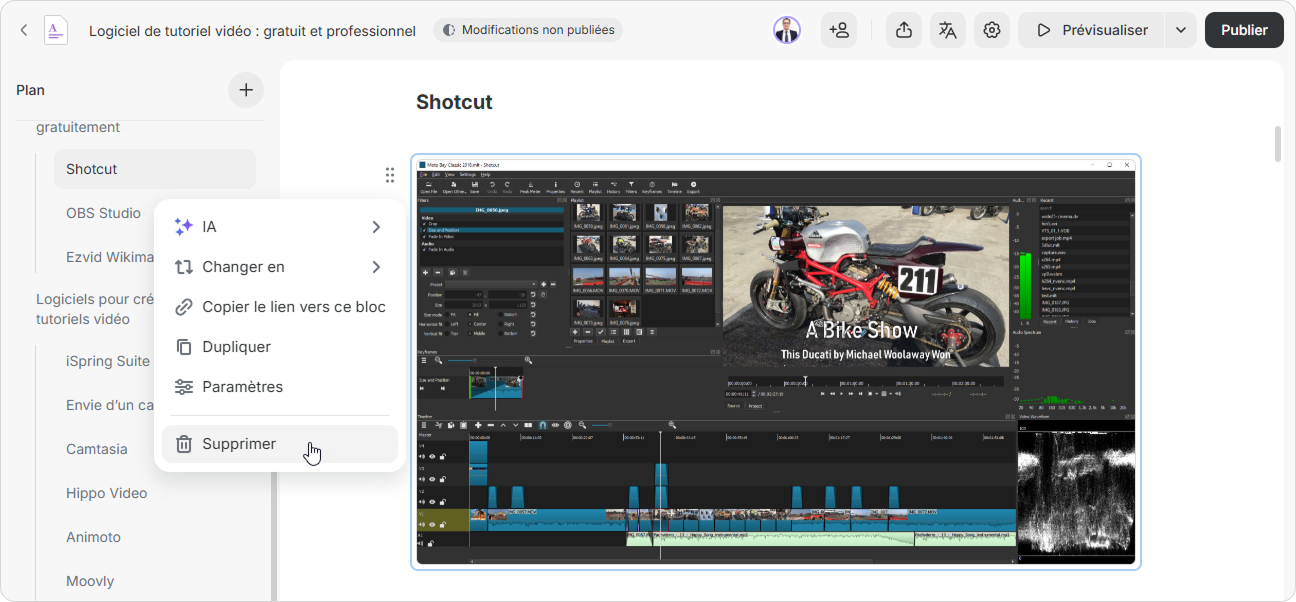1296x602 pixels.
Task: Open the add collaborator icon
Action: point(839,30)
